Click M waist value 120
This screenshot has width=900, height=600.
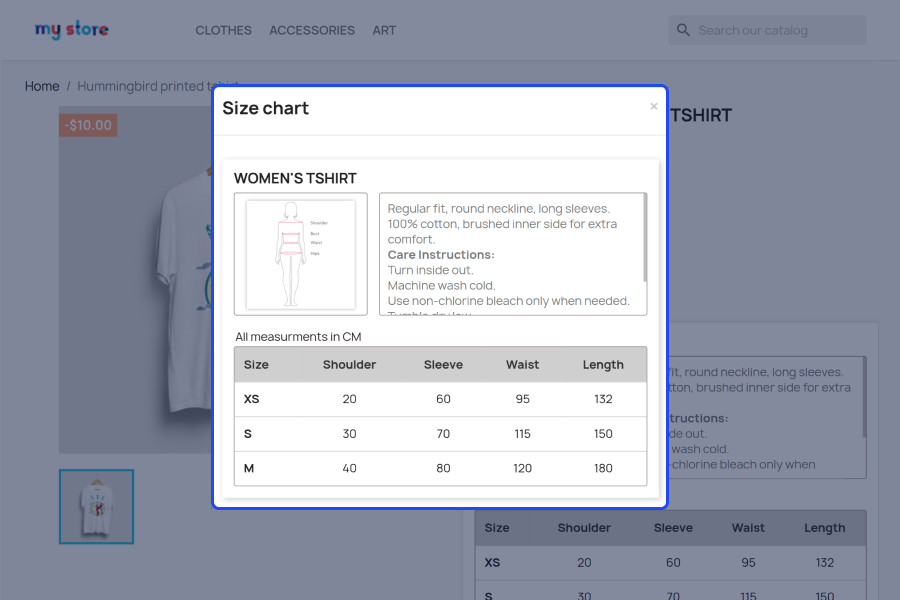tap(522, 469)
